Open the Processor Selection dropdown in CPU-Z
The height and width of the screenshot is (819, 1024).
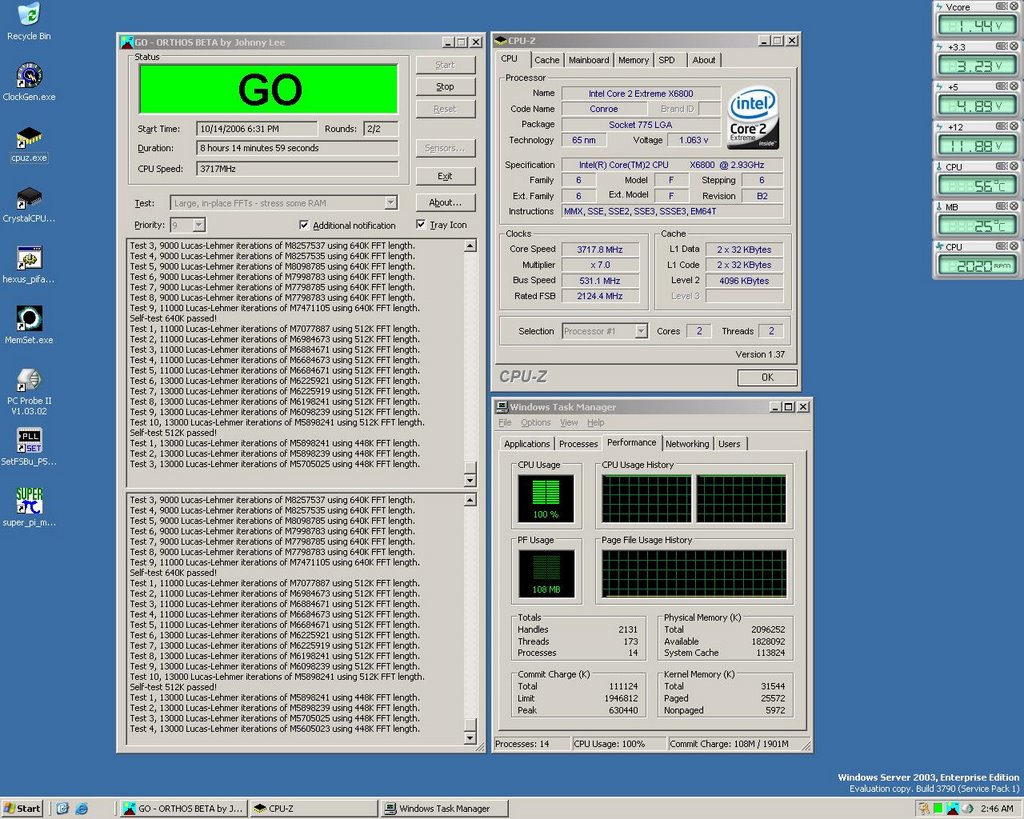pyautogui.click(x=641, y=331)
